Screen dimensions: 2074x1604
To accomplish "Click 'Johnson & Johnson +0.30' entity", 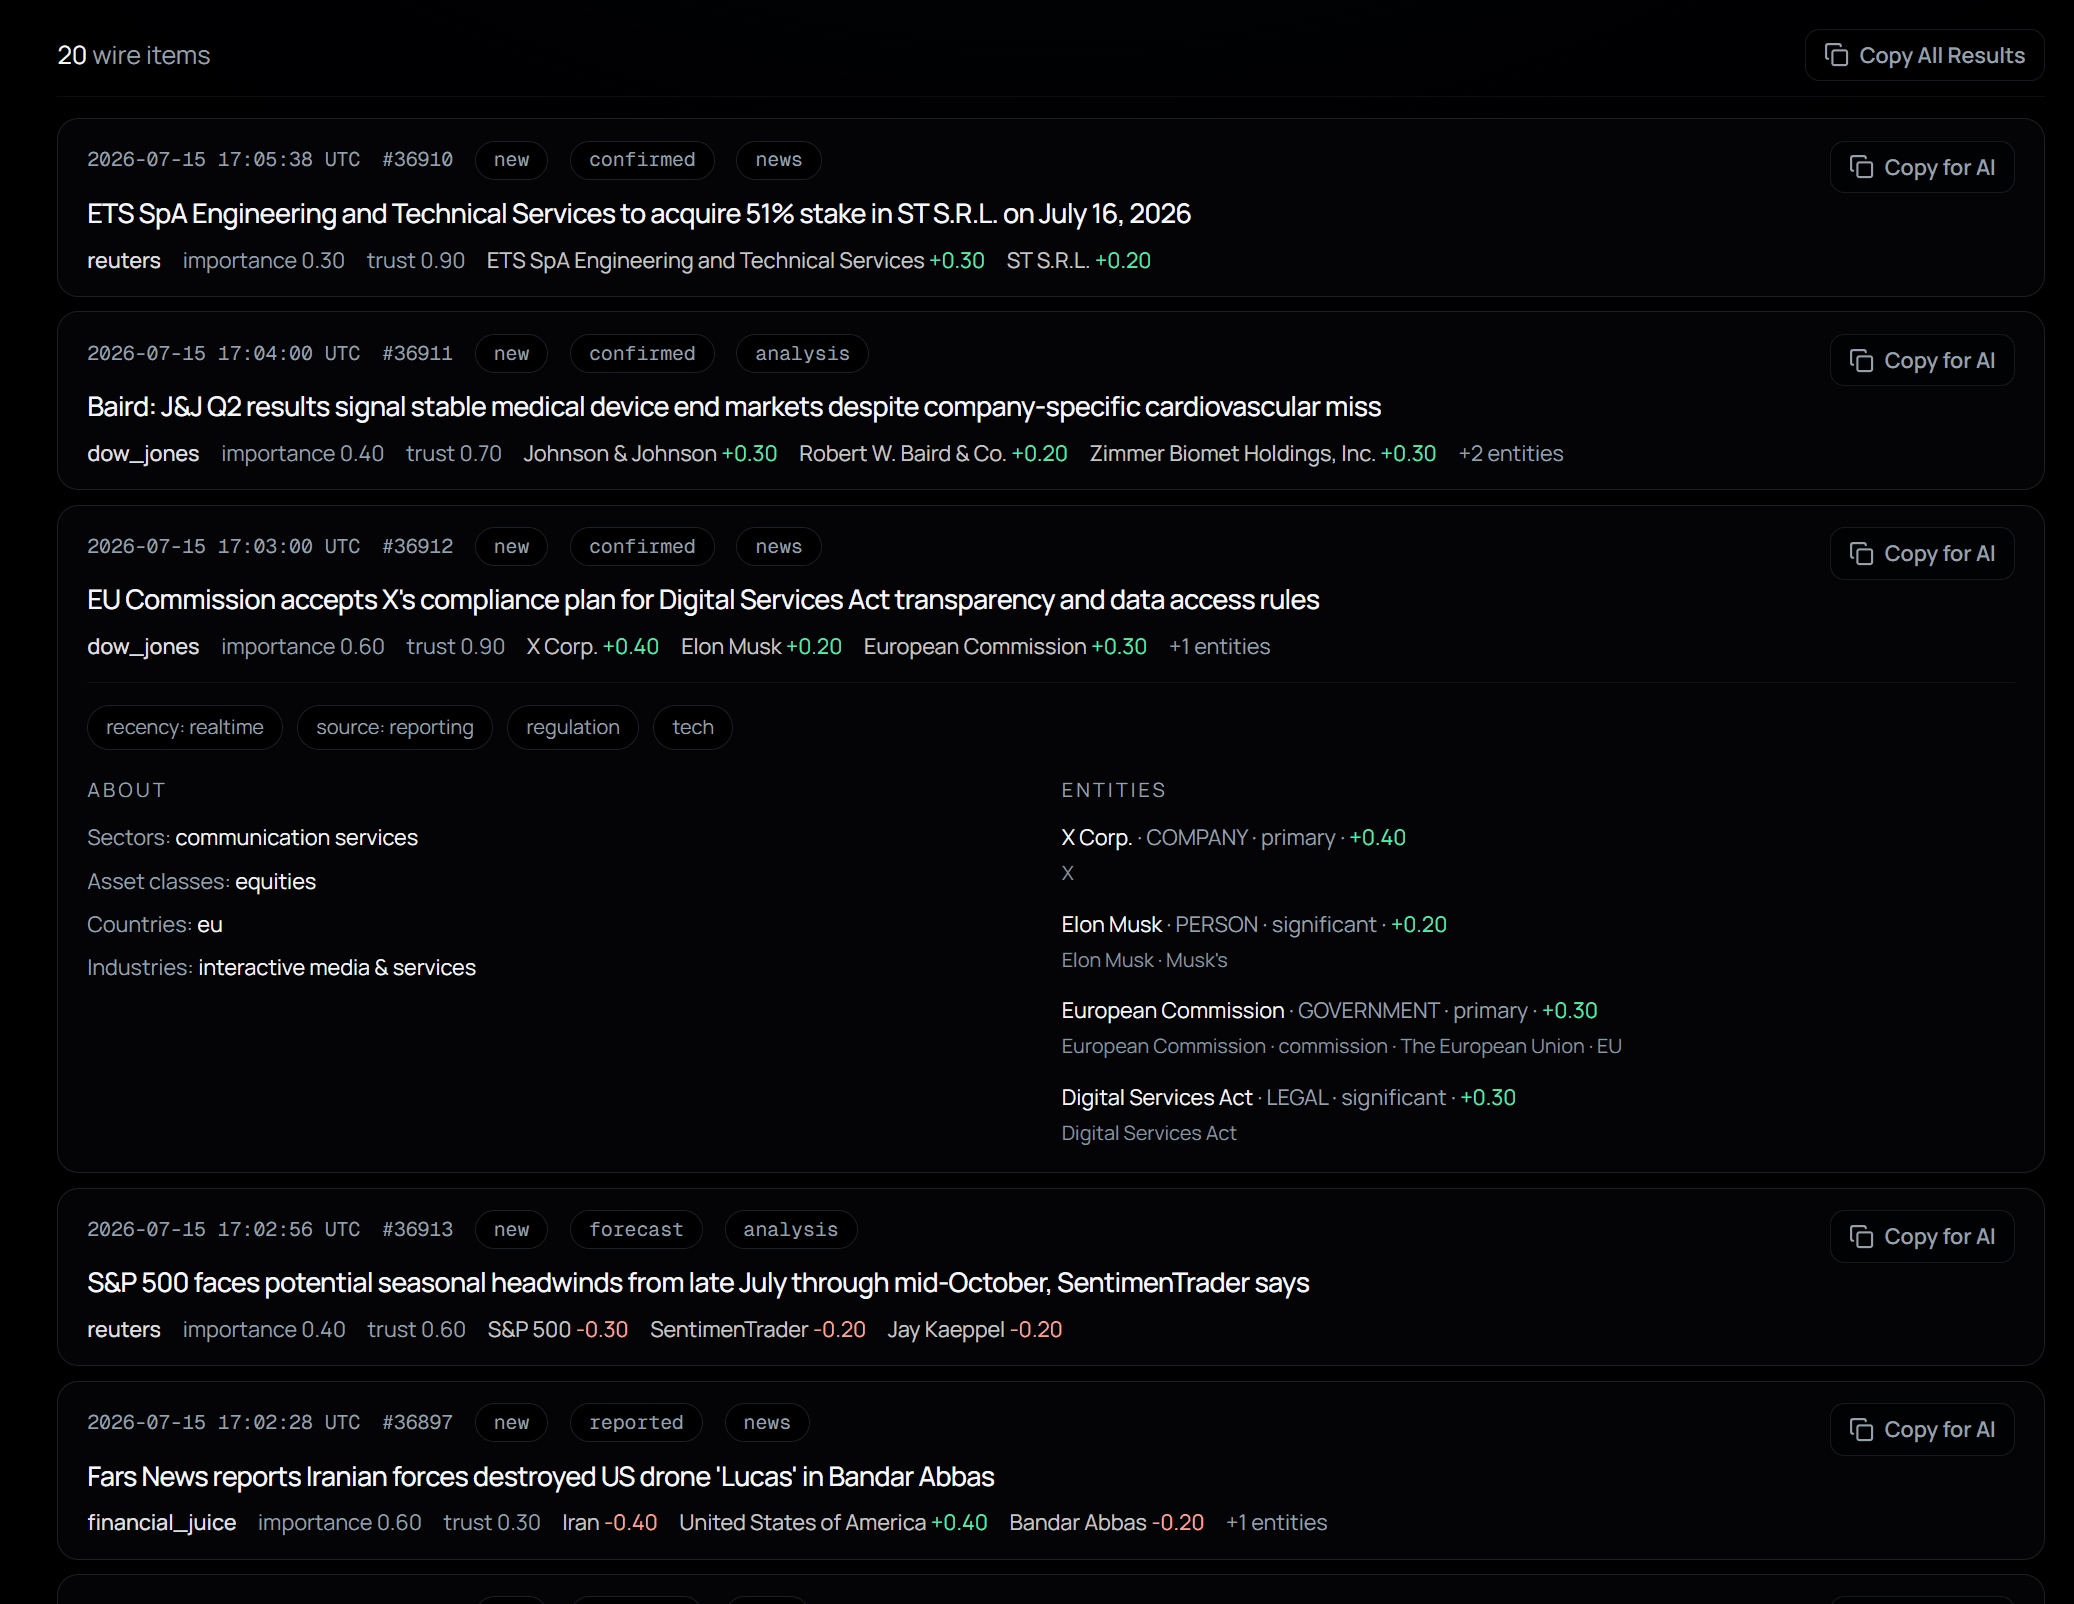I will [650, 453].
